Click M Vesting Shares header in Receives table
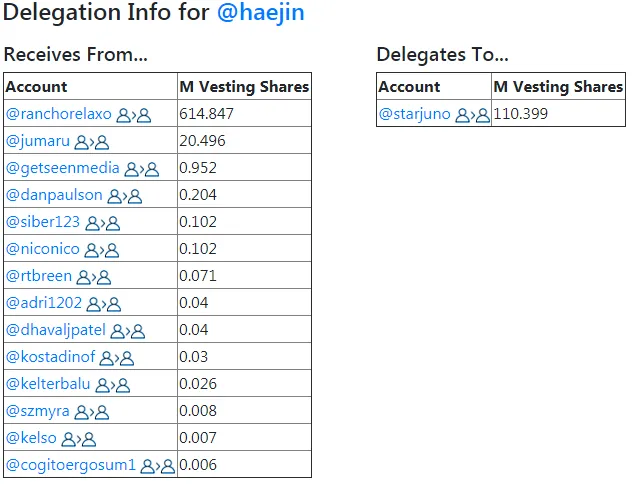Viewport: 644px width, 487px height. (x=244, y=87)
